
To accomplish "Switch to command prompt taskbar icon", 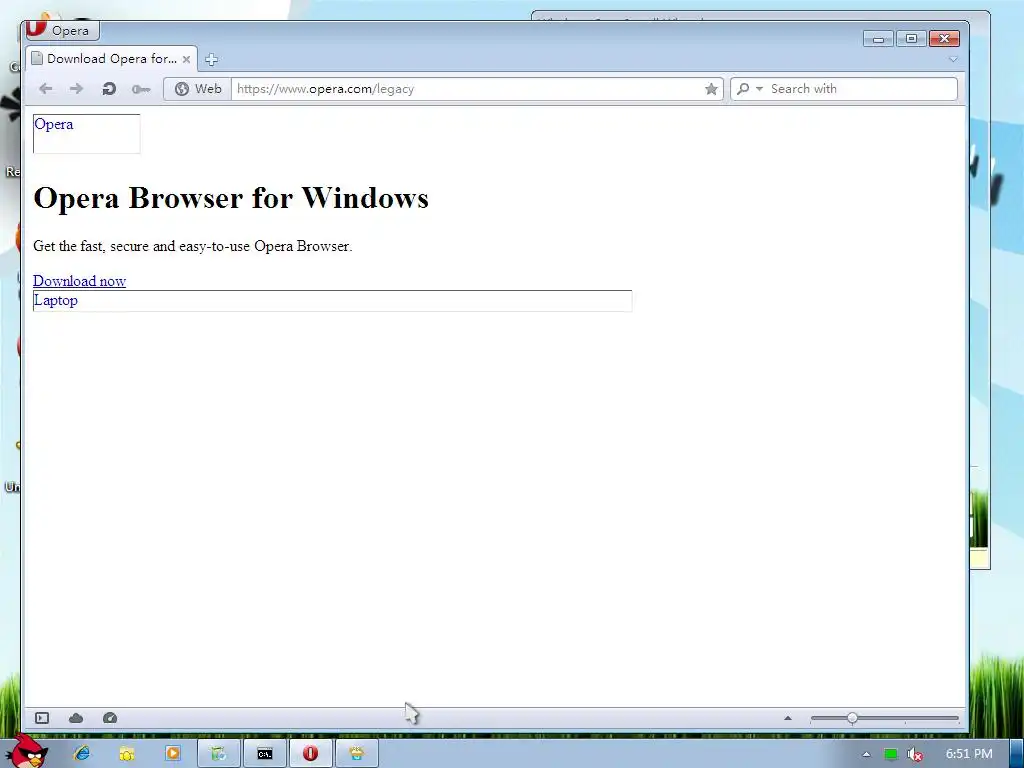I will coord(264,754).
